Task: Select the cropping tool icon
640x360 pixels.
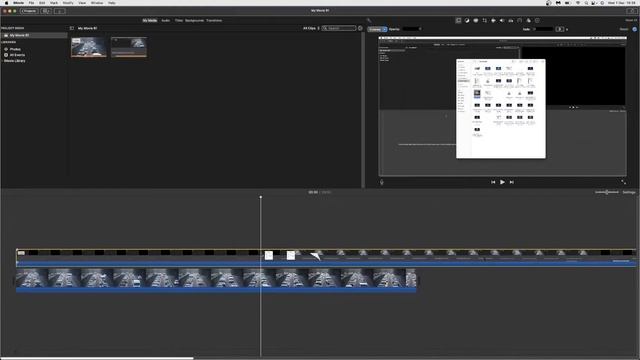Action: coord(484,20)
